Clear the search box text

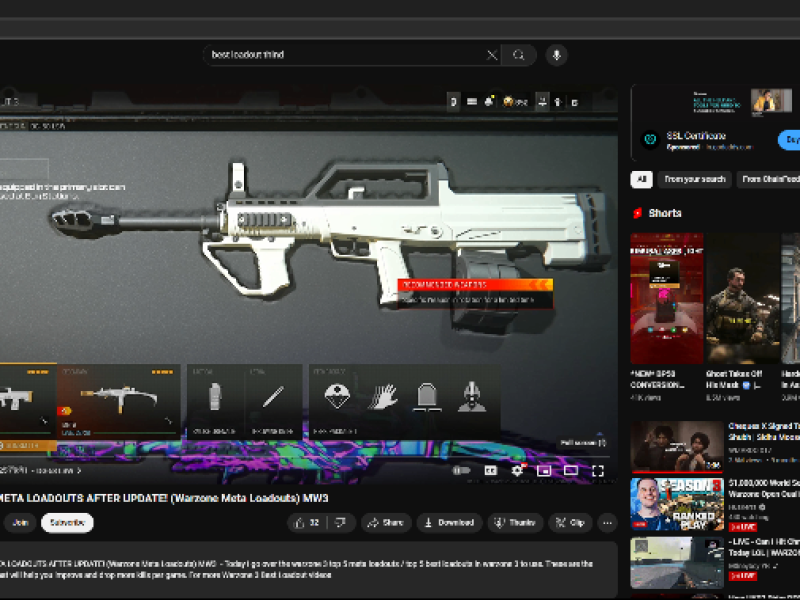pos(491,55)
